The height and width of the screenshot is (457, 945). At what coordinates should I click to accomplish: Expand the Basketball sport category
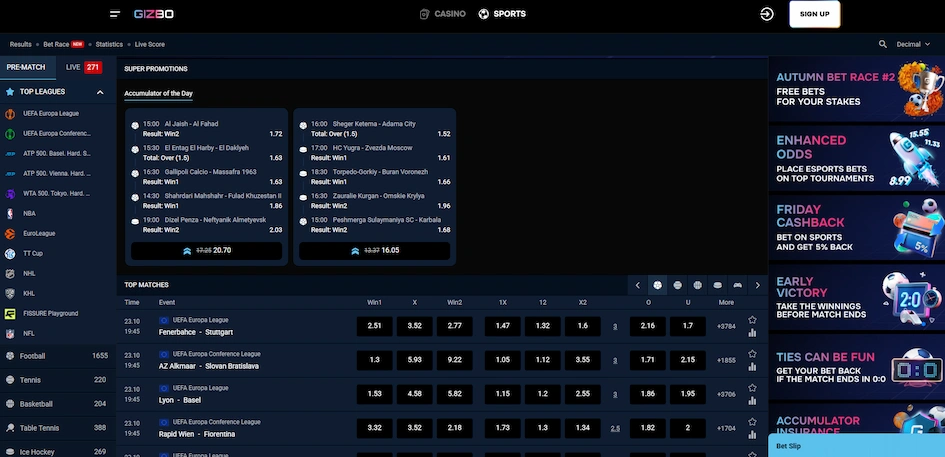point(58,404)
